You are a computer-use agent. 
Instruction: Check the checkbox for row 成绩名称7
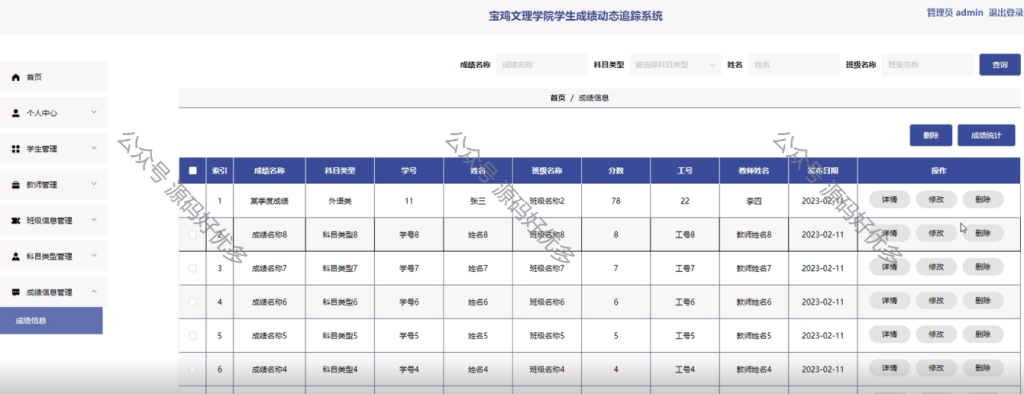[193, 268]
